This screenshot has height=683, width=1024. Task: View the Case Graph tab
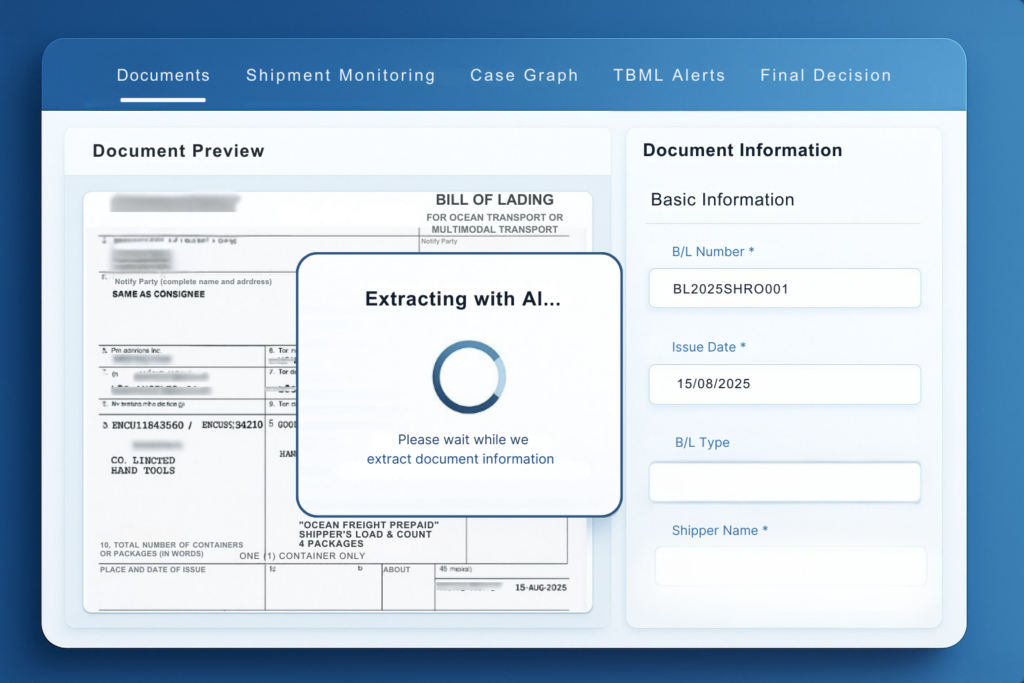tap(524, 74)
